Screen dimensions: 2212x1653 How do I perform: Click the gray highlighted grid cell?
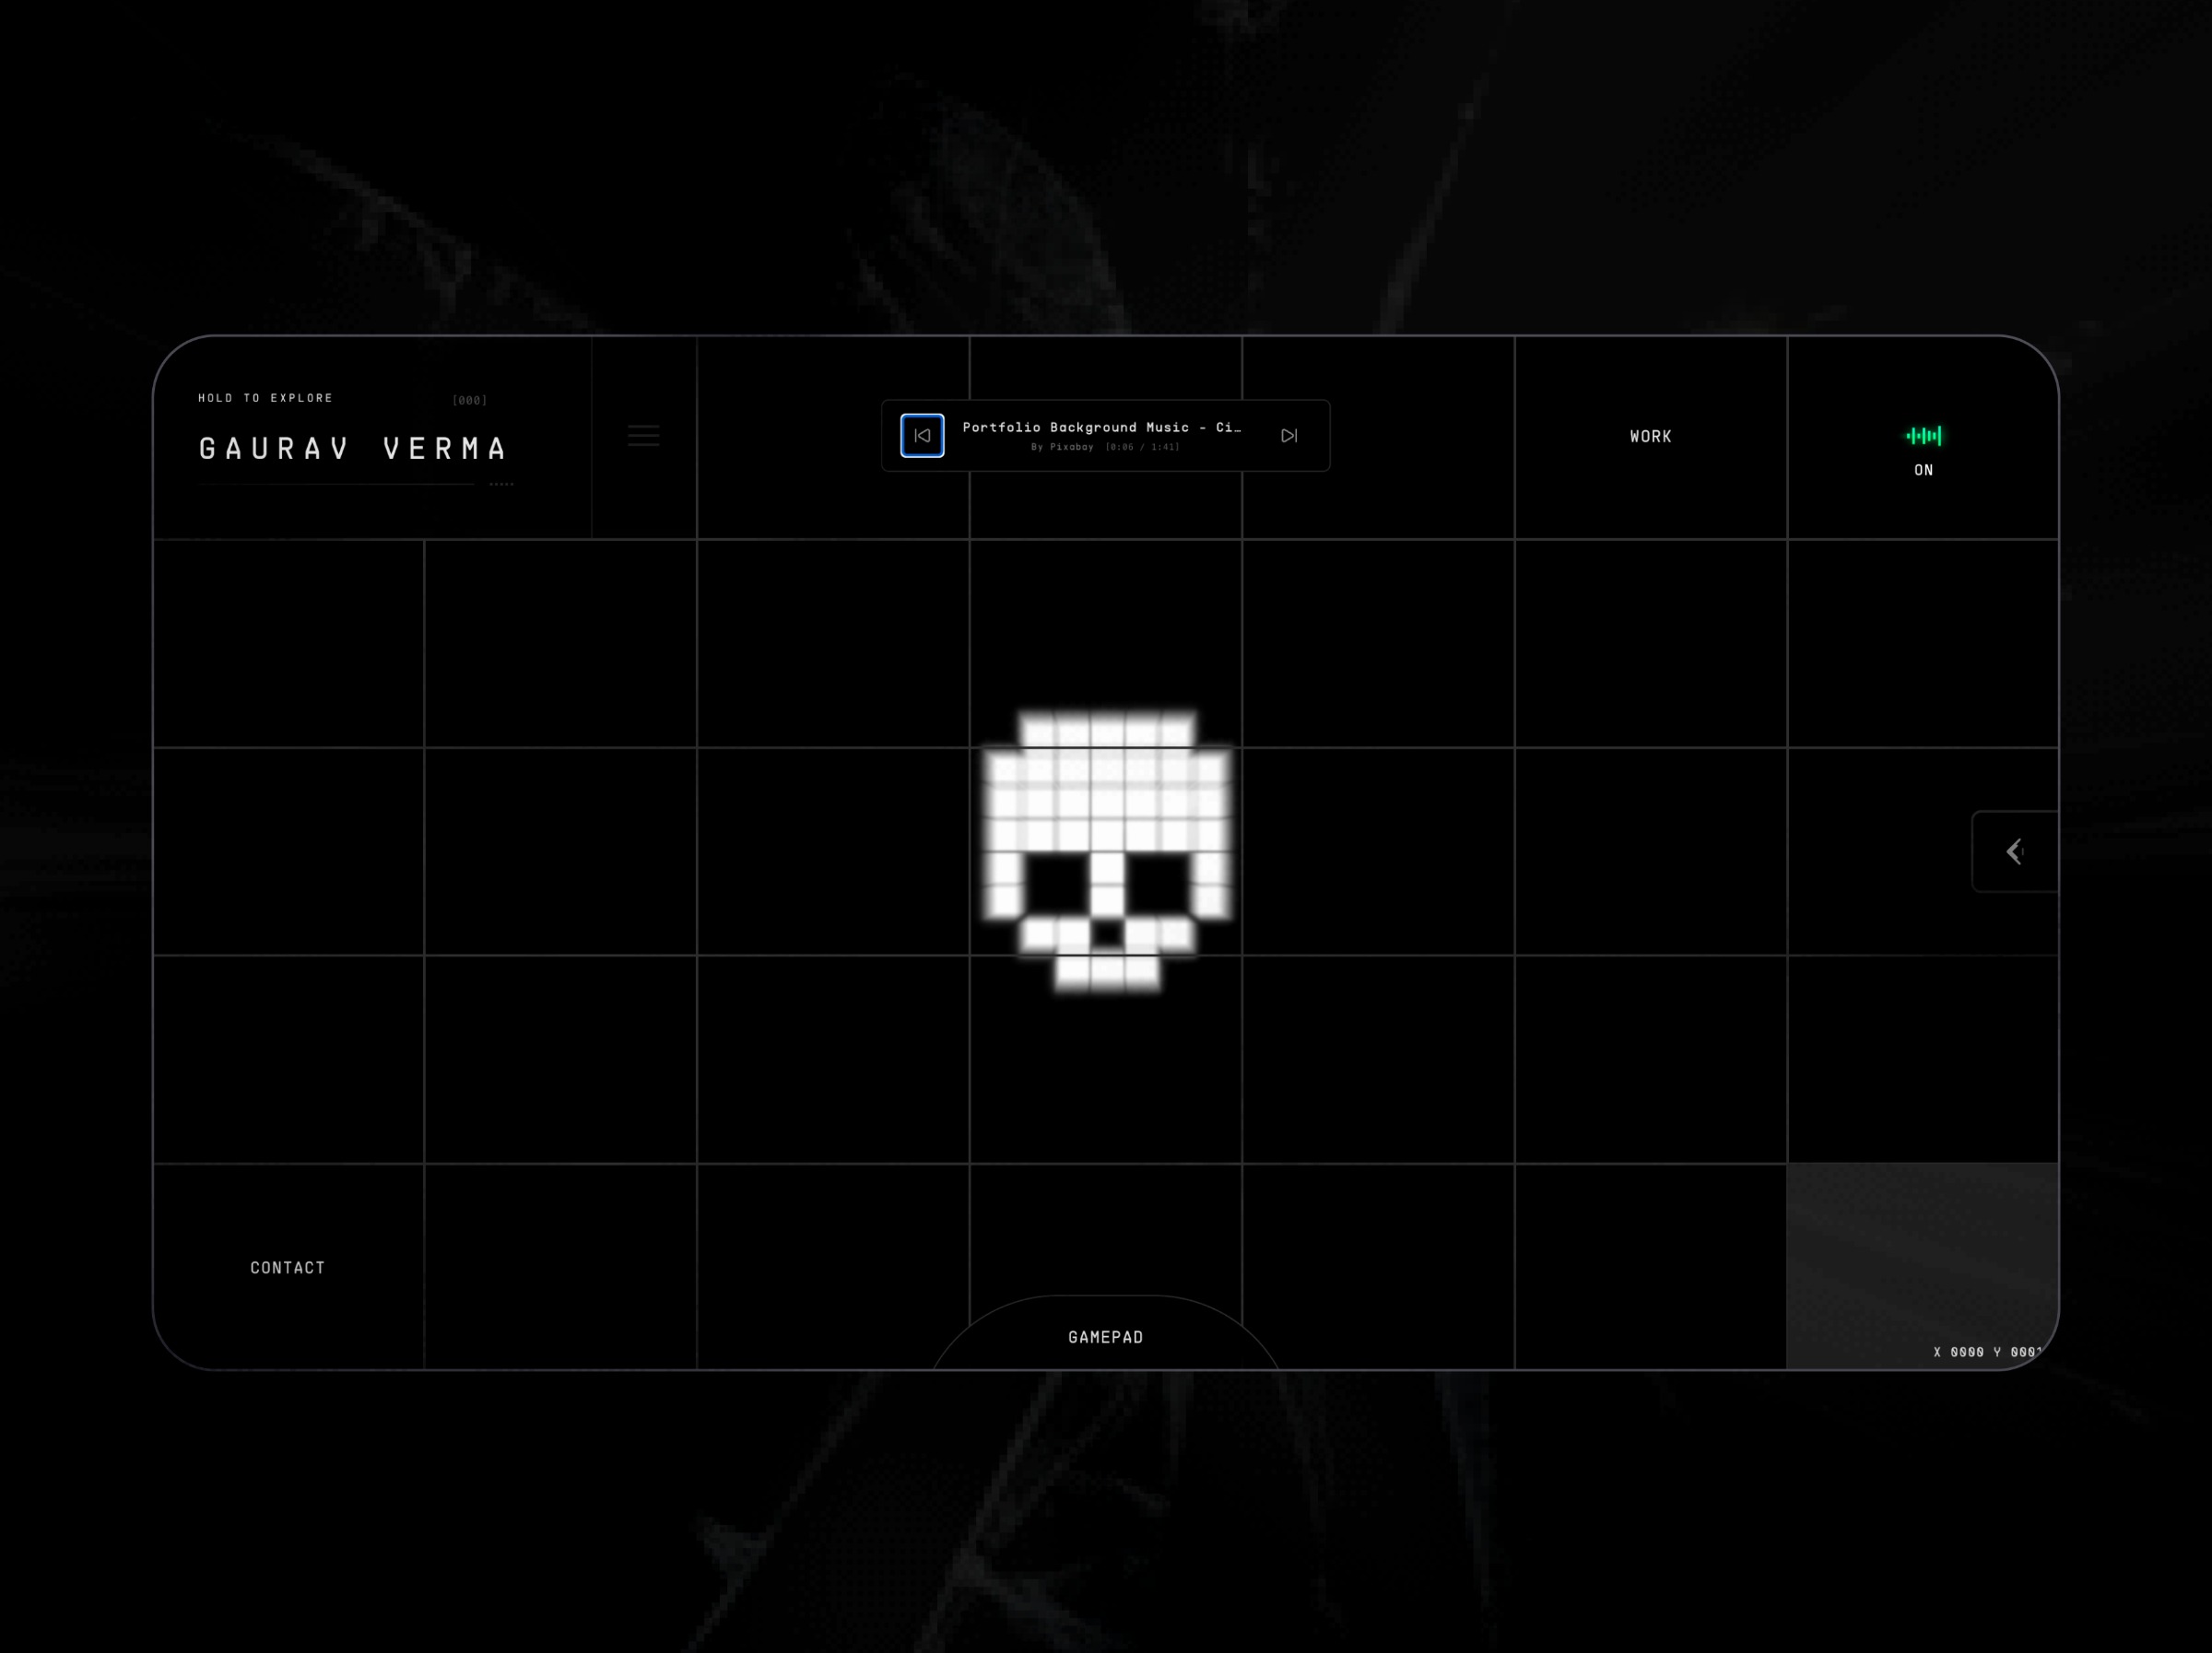1921,1250
